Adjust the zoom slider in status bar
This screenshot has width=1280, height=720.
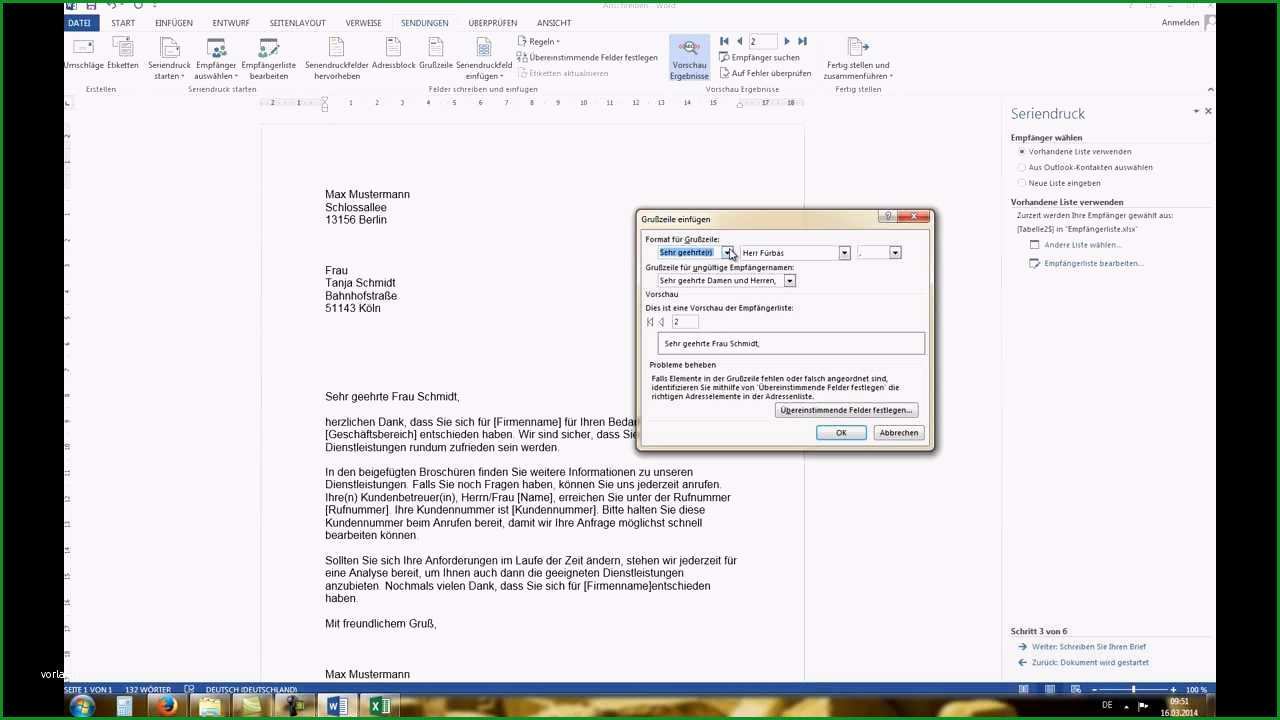(x=1133, y=690)
